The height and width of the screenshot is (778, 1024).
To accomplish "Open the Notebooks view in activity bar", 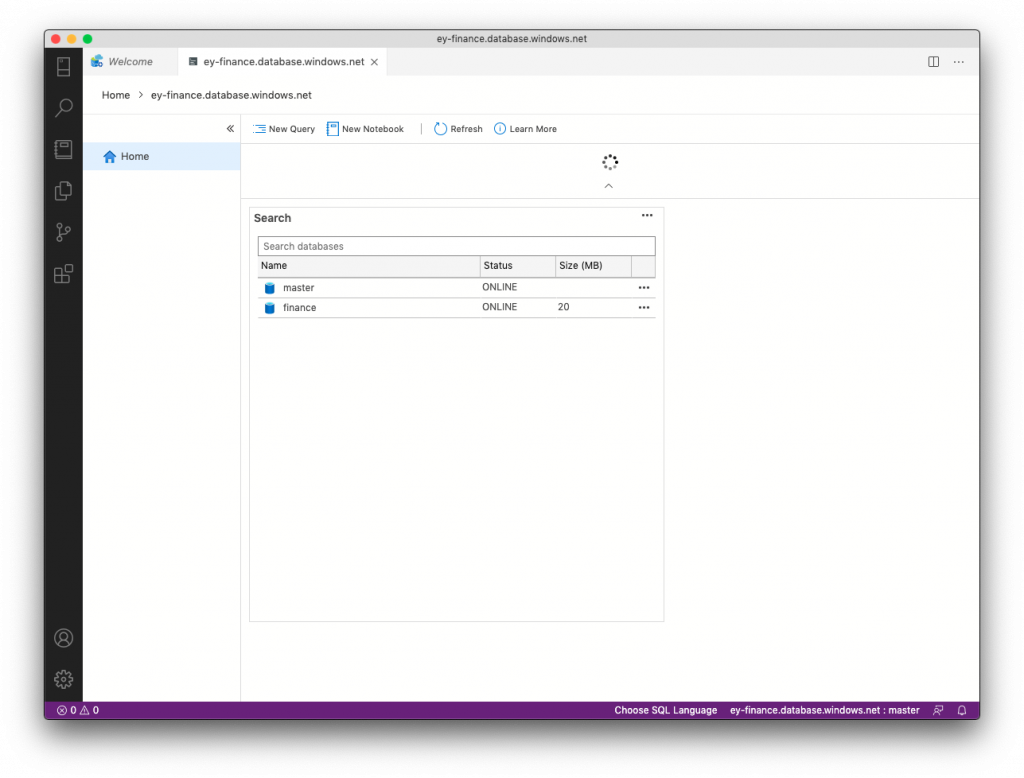I will tap(63, 150).
